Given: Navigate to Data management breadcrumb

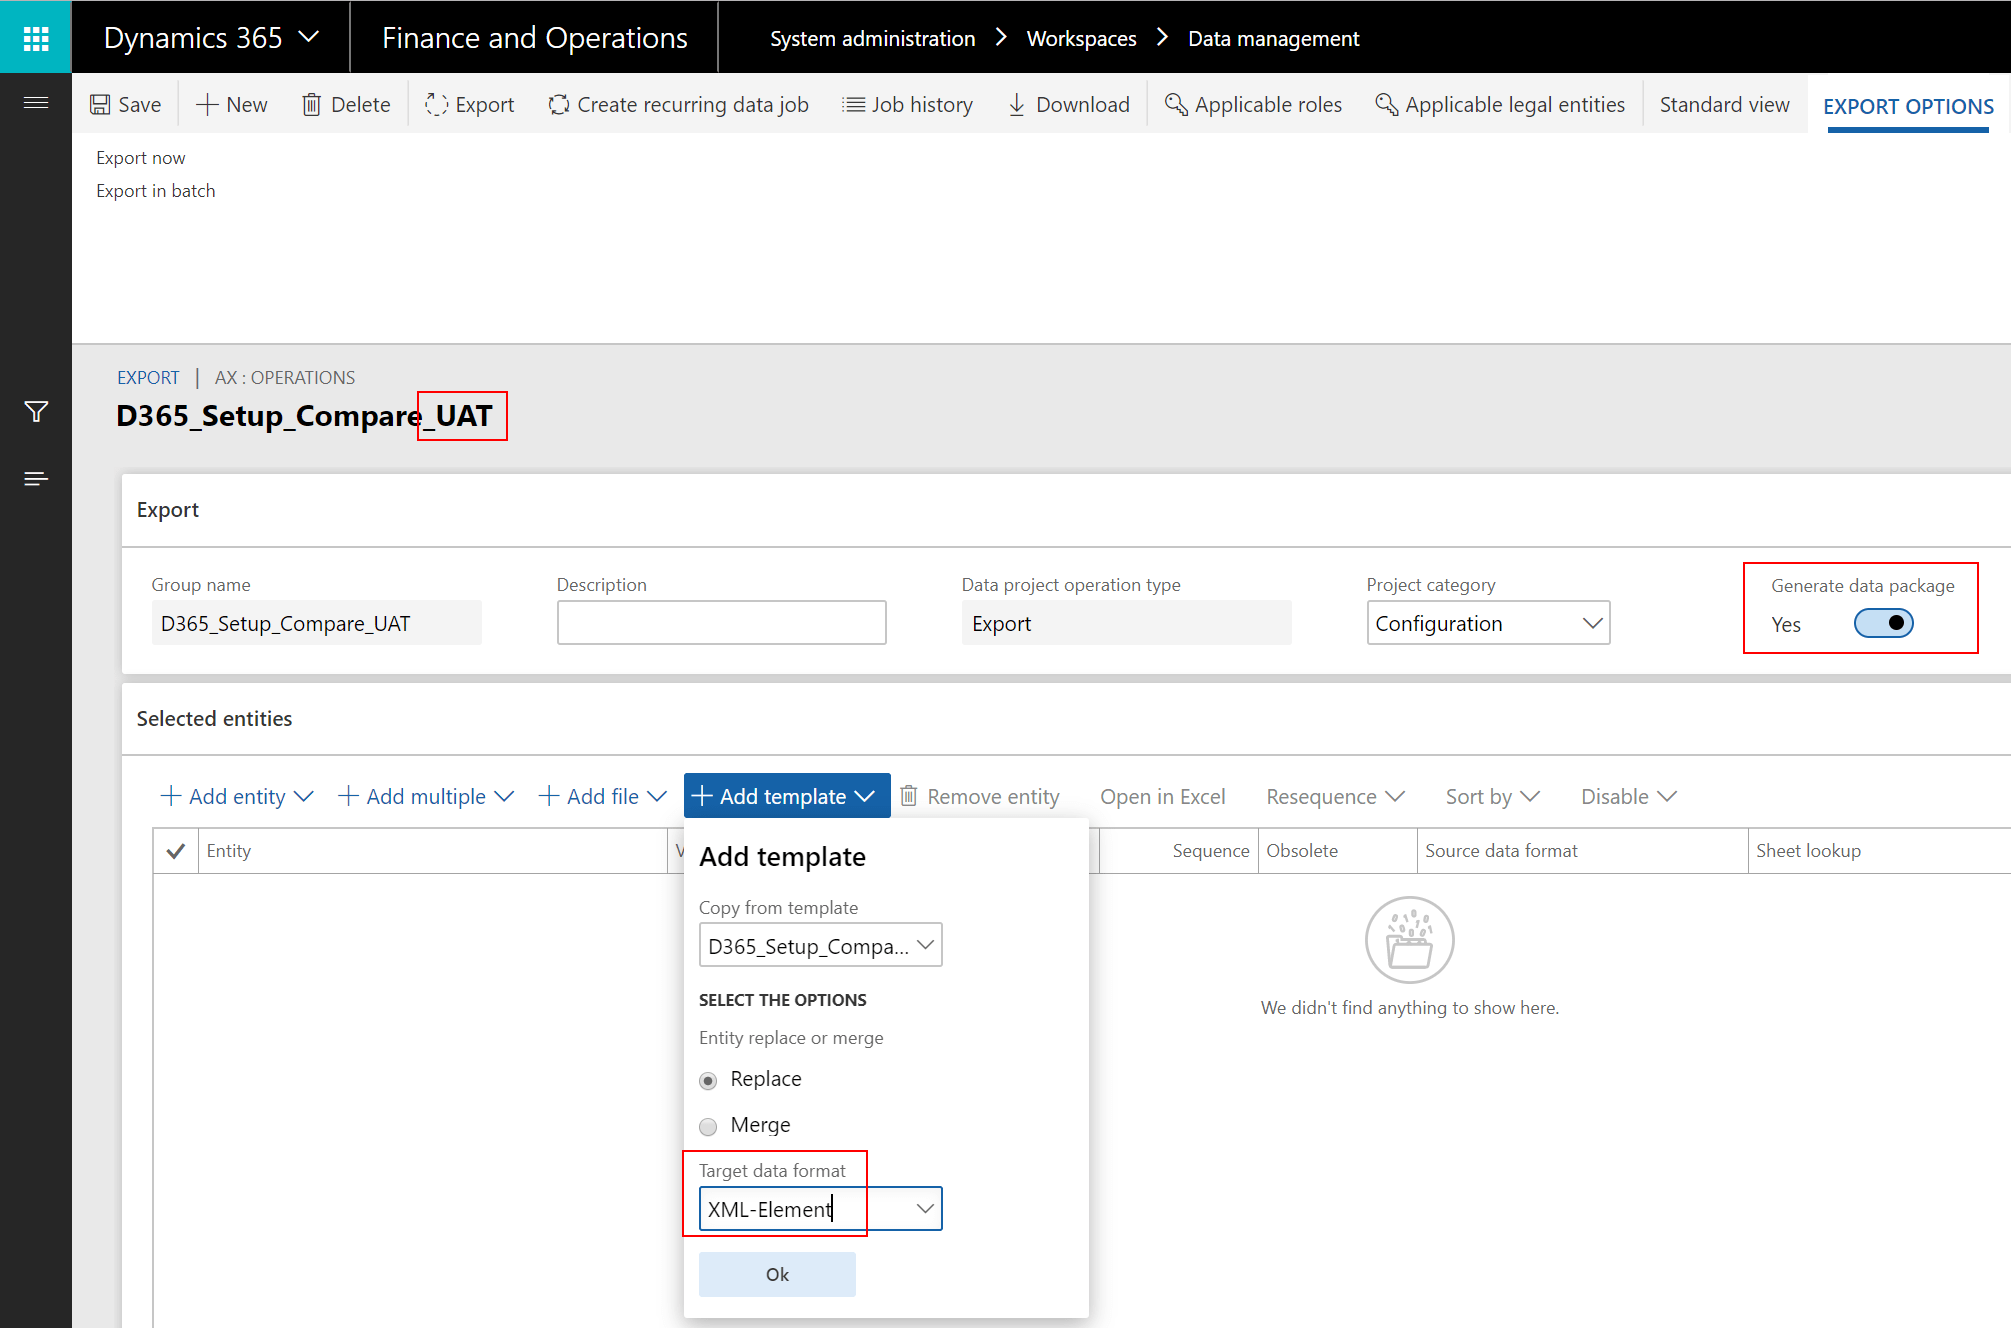Looking at the screenshot, I should [x=1273, y=38].
